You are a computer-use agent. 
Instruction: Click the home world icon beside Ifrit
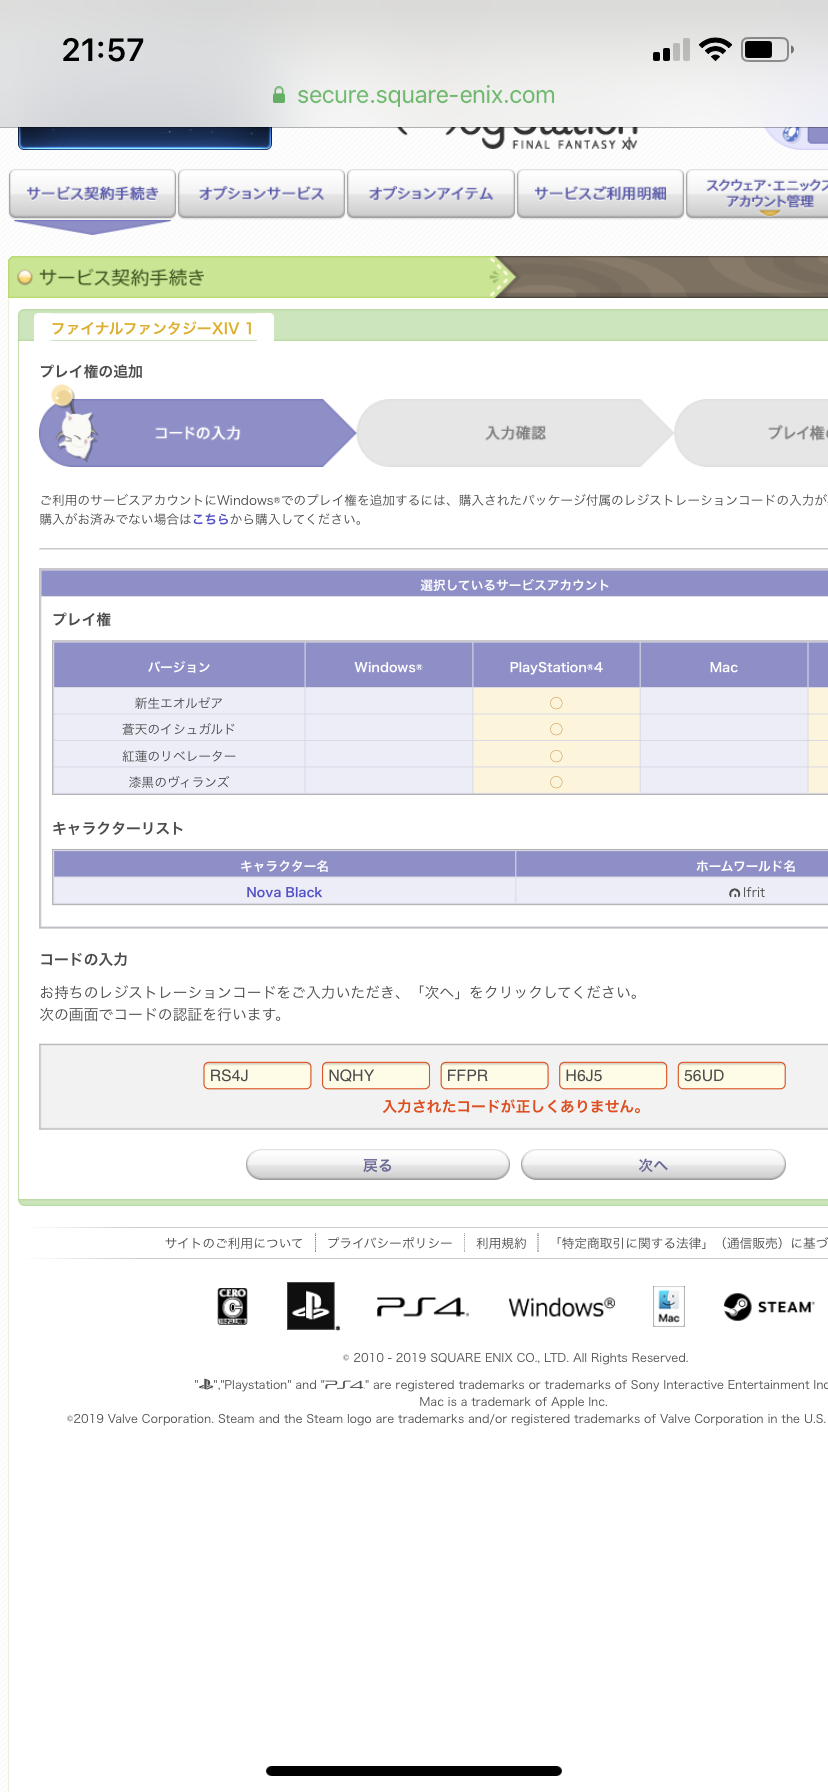pos(735,893)
